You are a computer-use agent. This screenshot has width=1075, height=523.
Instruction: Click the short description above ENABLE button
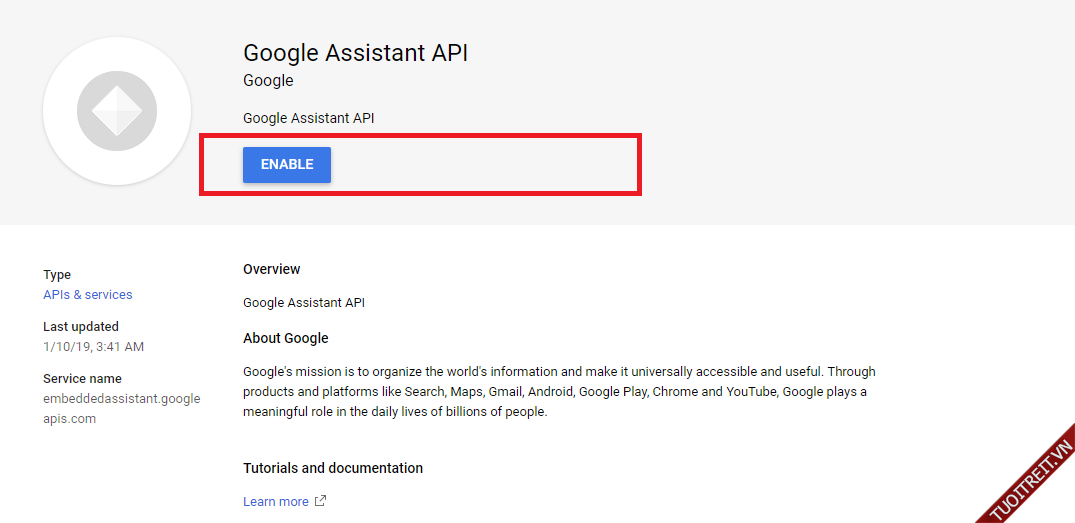(308, 118)
